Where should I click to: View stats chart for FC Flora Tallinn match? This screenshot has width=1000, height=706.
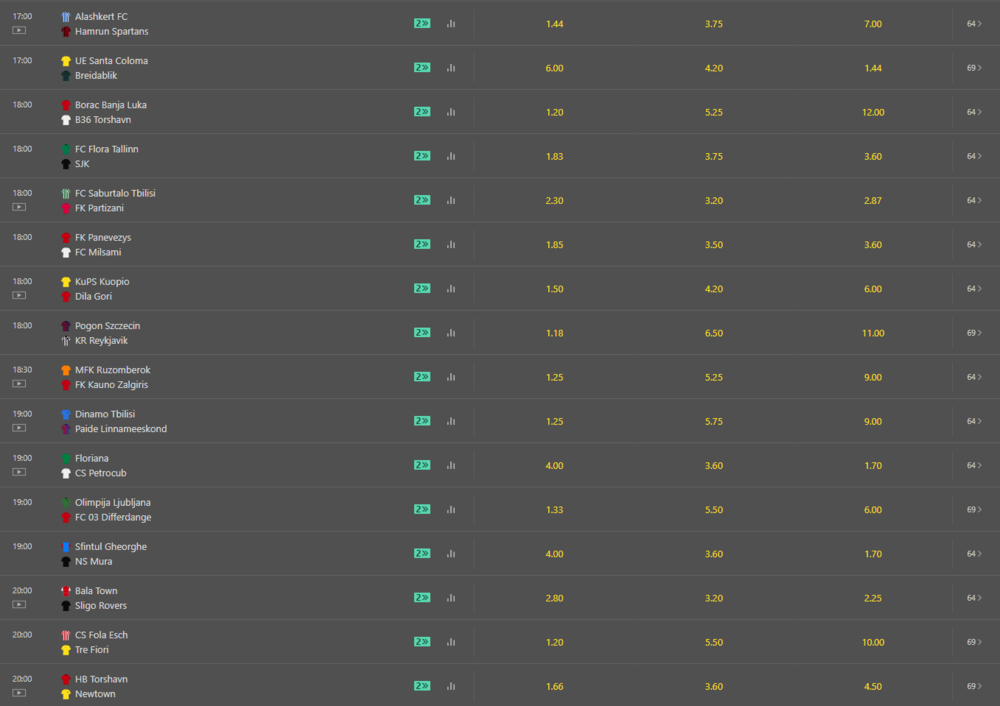[x=451, y=156]
